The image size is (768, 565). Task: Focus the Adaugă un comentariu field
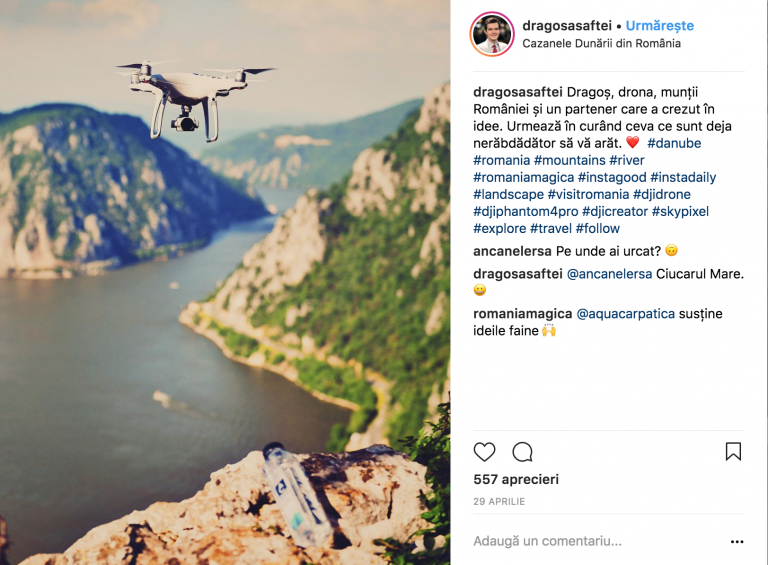(598, 541)
